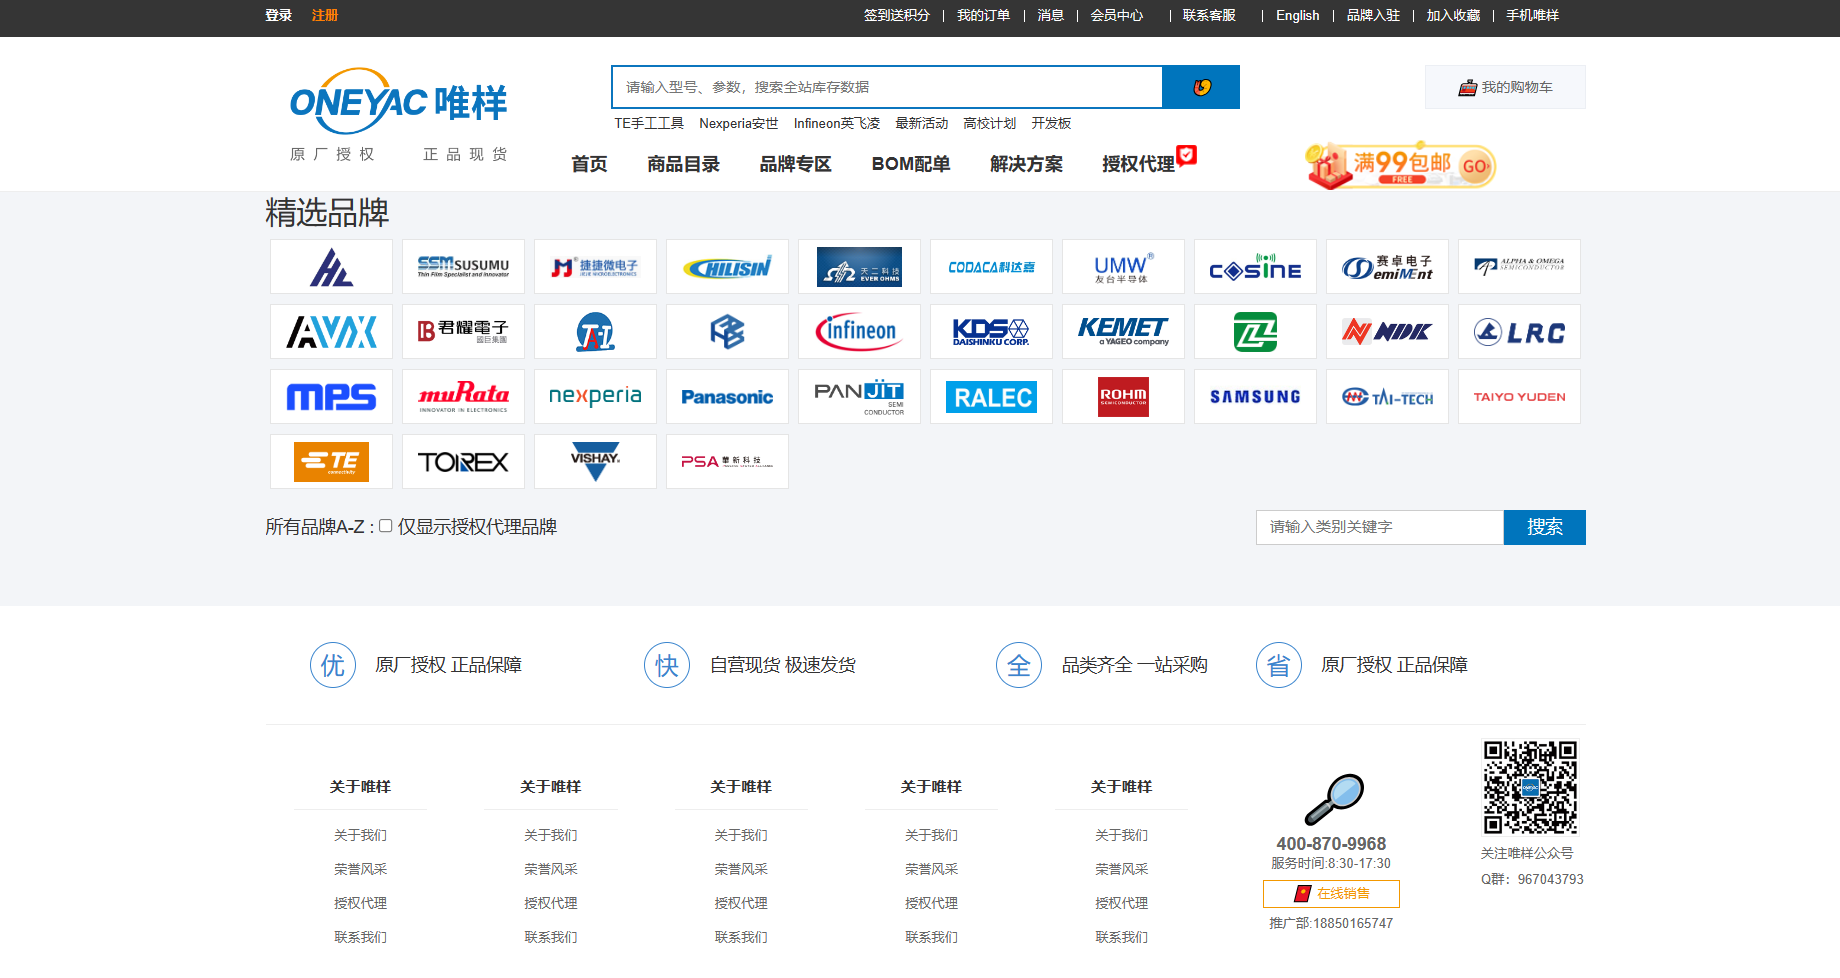The height and width of the screenshot is (978, 1840).
Task: Open the UMW 友台半导体 brand logo
Action: pyautogui.click(x=1123, y=266)
